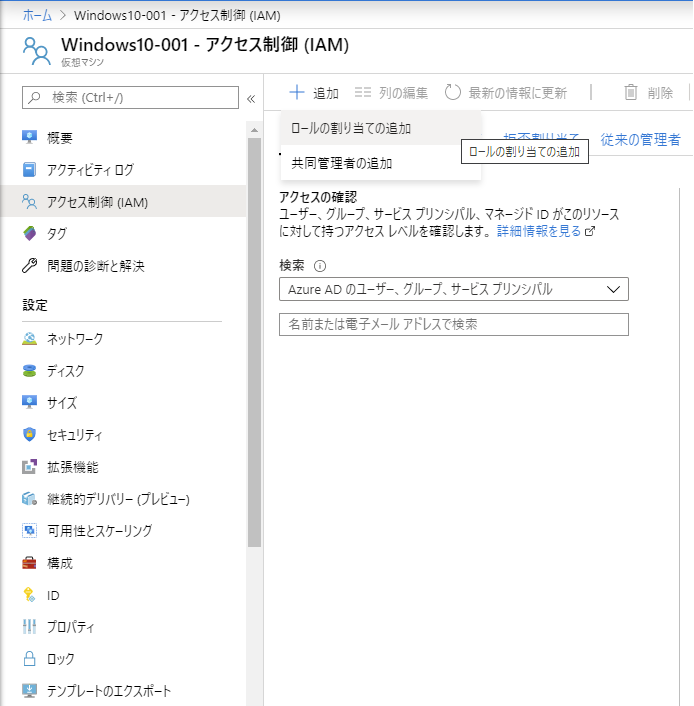
Task: Click the sidebar 検索 (Ctrl+/) field
Action: 130,97
